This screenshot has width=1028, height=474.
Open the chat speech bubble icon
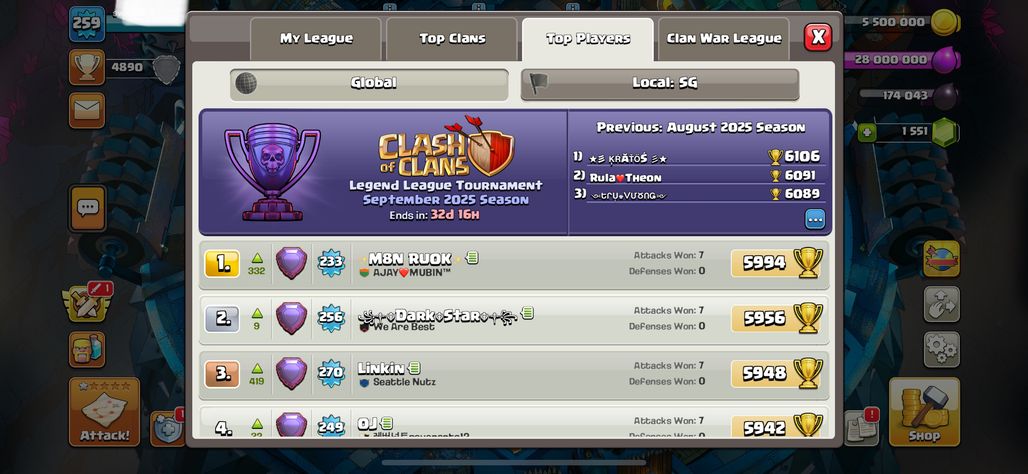click(87, 208)
